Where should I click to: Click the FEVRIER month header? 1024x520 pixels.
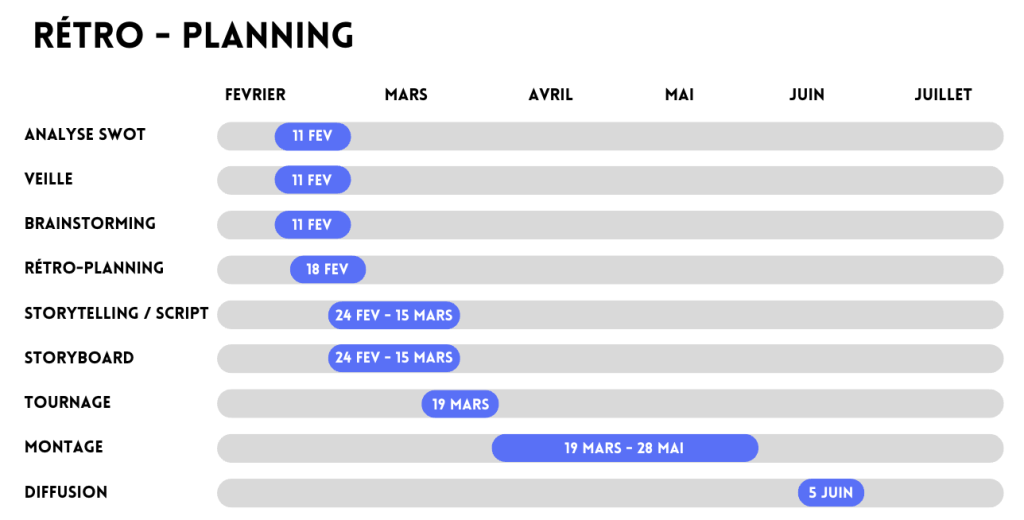[x=255, y=95]
